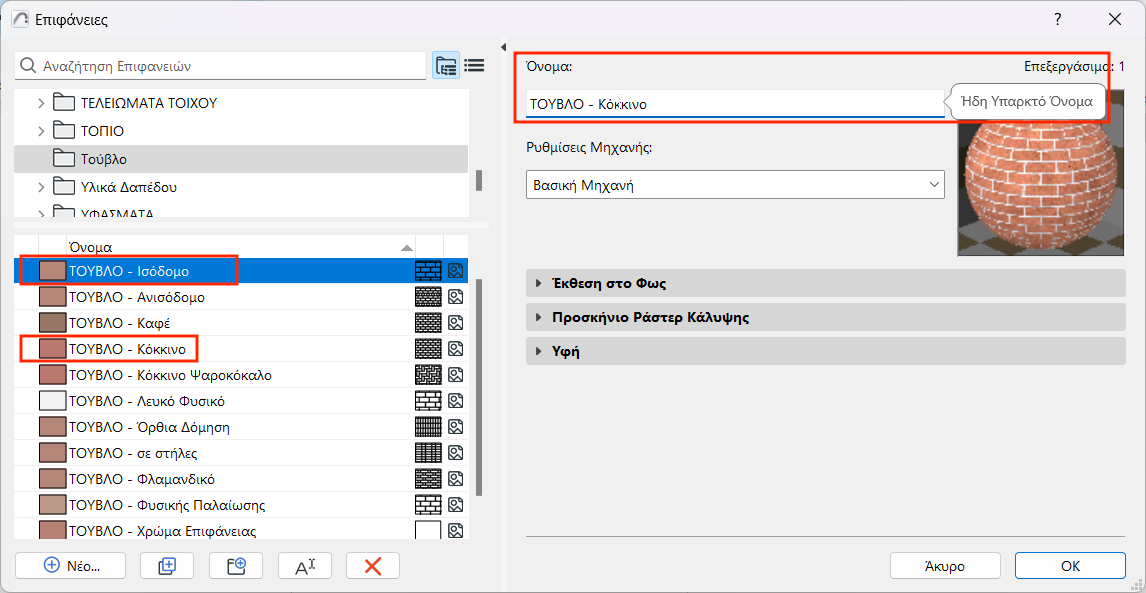This screenshot has height=593, width=1146.
Task: Click hatch icon of ΤΟΥΒΛΟ - Λευκό Φυσικό
Action: (428, 401)
